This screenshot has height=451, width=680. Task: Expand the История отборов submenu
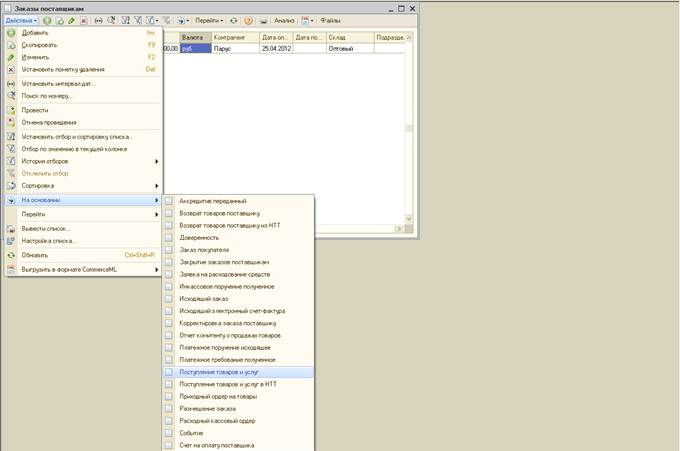(x=82, y=161)
